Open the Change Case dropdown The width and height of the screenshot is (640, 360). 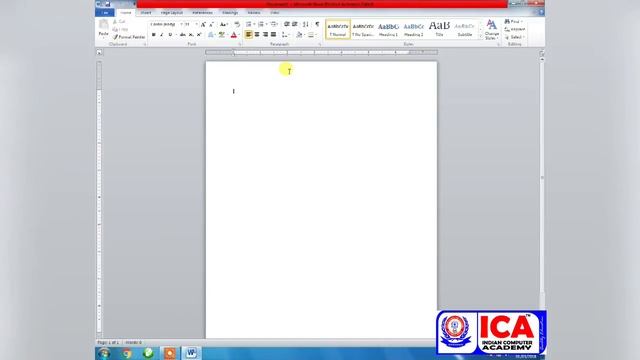[x=223, y=24]
